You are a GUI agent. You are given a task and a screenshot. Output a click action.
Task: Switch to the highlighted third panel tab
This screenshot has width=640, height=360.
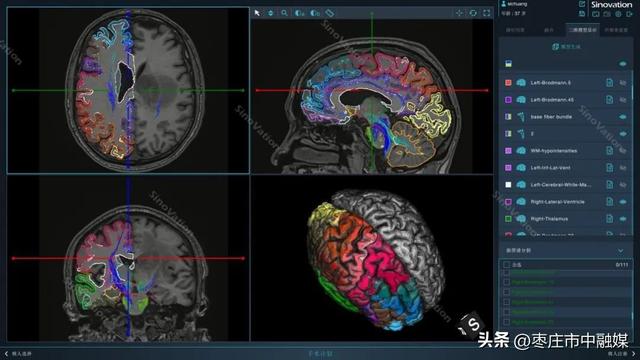582,30
